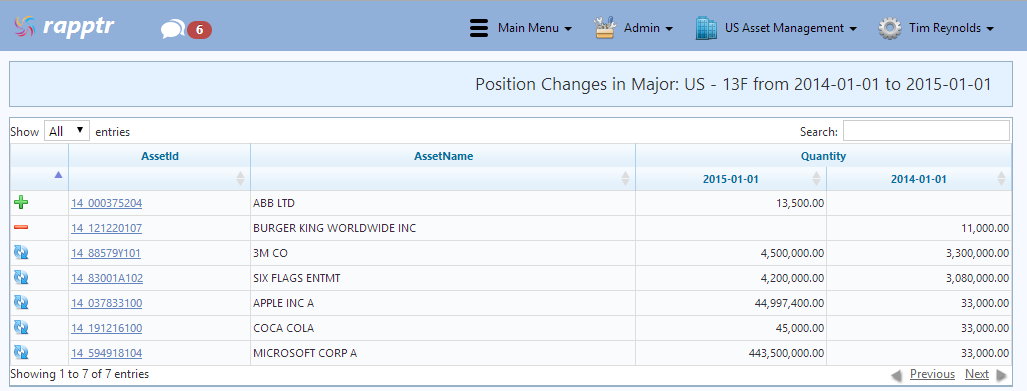Expand the US Asset Management dropdown
1027x391 pixels.
coord(791,28)
